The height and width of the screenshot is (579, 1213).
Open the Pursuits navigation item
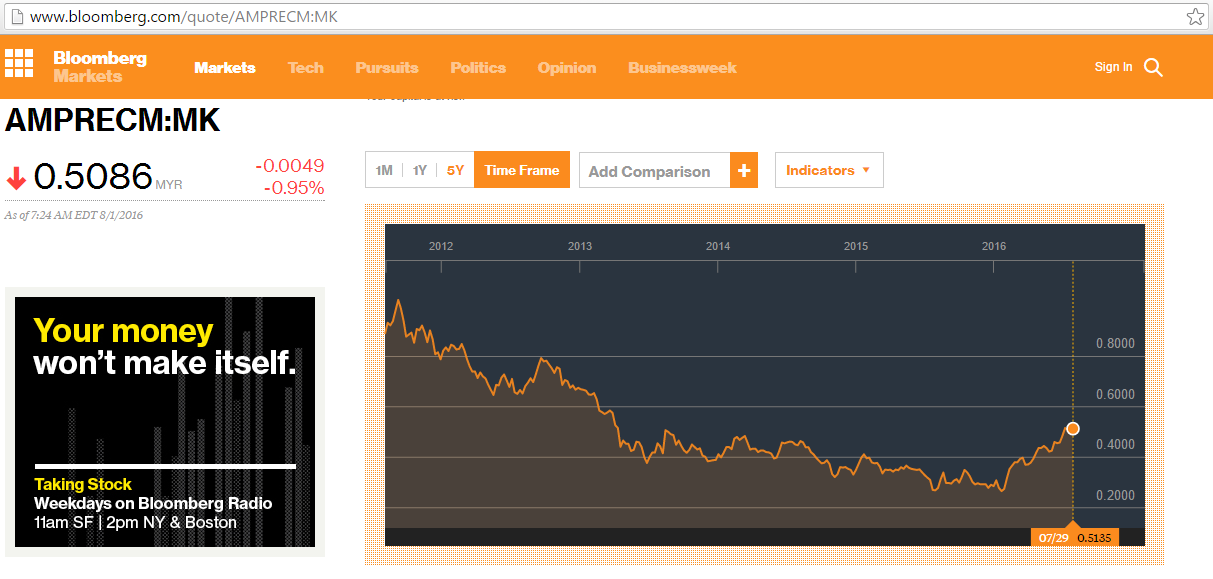pos(387,68)
